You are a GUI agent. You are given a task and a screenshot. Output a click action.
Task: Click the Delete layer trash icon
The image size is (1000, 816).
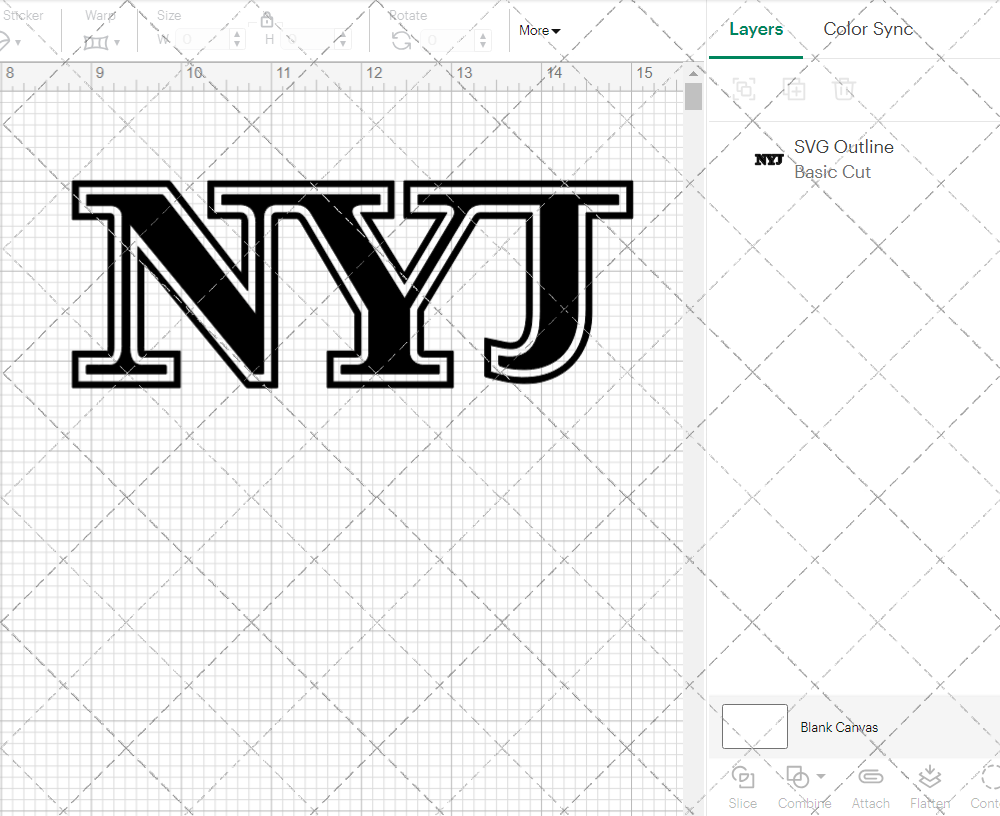[844, 89]
